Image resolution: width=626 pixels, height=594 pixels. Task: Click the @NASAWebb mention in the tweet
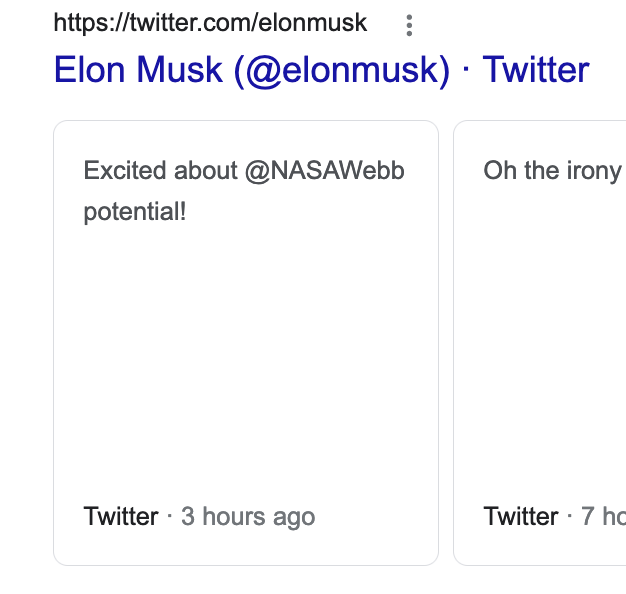tap(325, 171)
